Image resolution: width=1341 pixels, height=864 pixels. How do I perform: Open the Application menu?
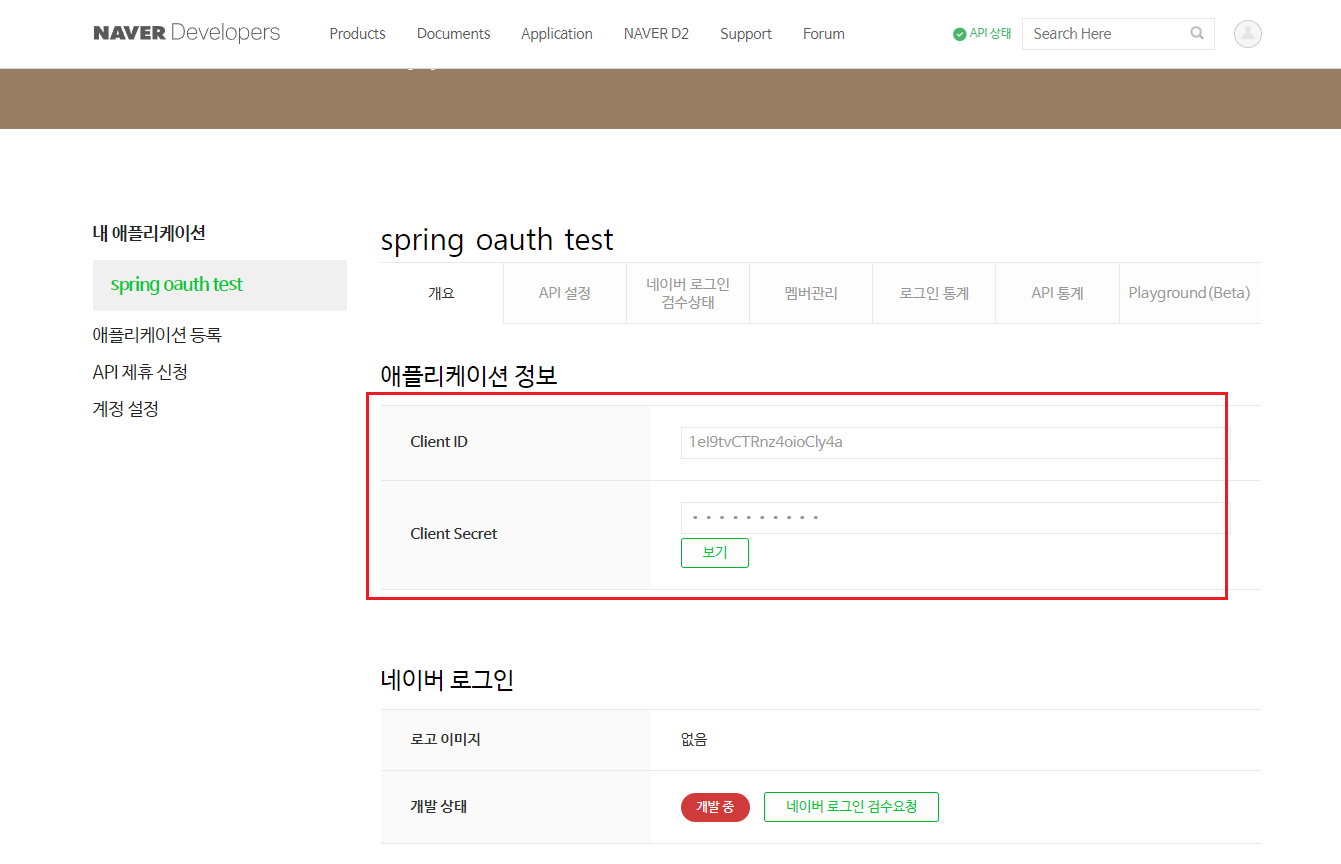(x=557, y=34)
